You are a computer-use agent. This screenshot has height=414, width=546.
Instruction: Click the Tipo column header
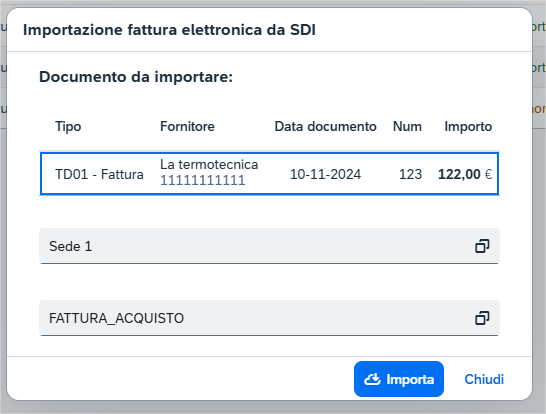pyautogui.click(x=68, y=126)
